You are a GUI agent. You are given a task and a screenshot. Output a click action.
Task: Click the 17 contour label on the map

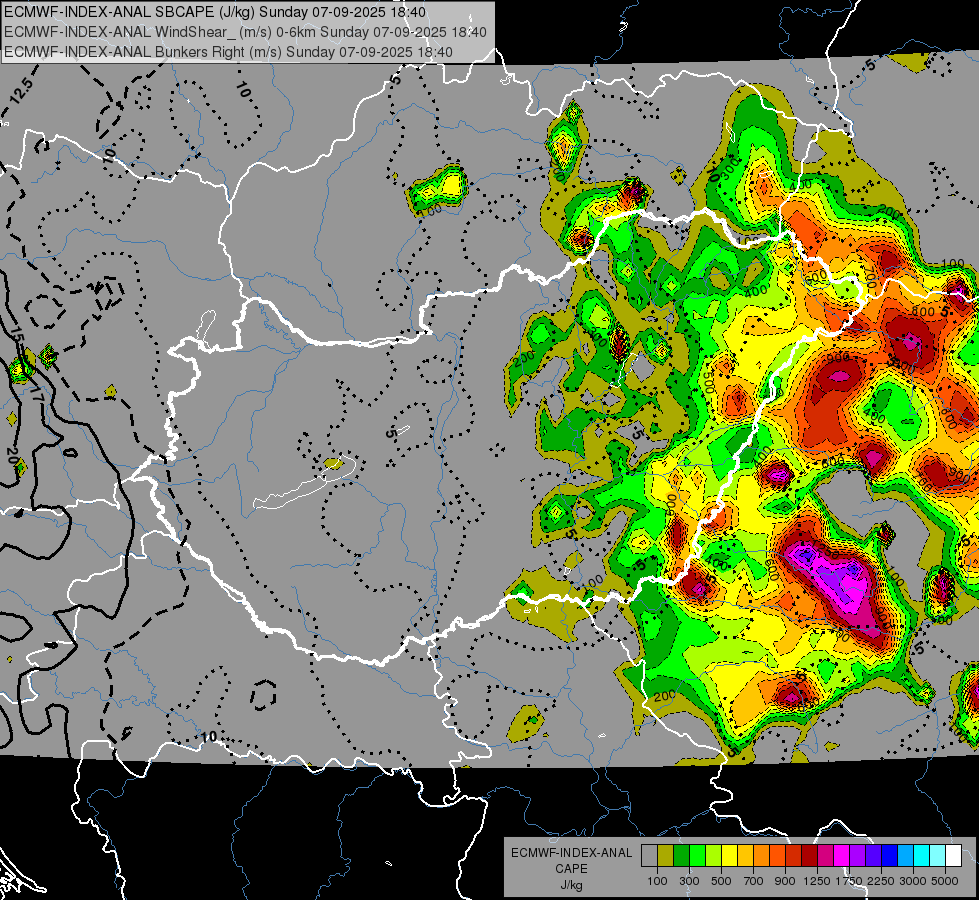click(x=36, y=395)
